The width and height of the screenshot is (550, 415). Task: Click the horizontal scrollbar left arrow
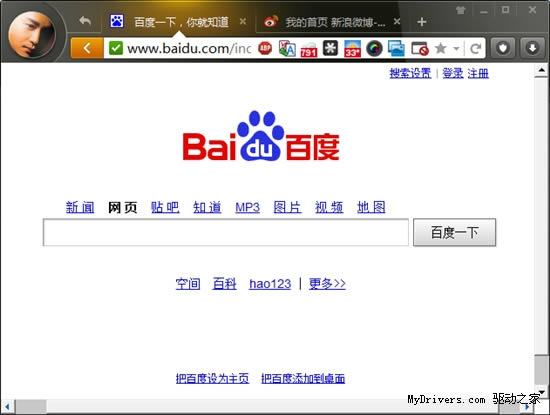pos(7,407)
